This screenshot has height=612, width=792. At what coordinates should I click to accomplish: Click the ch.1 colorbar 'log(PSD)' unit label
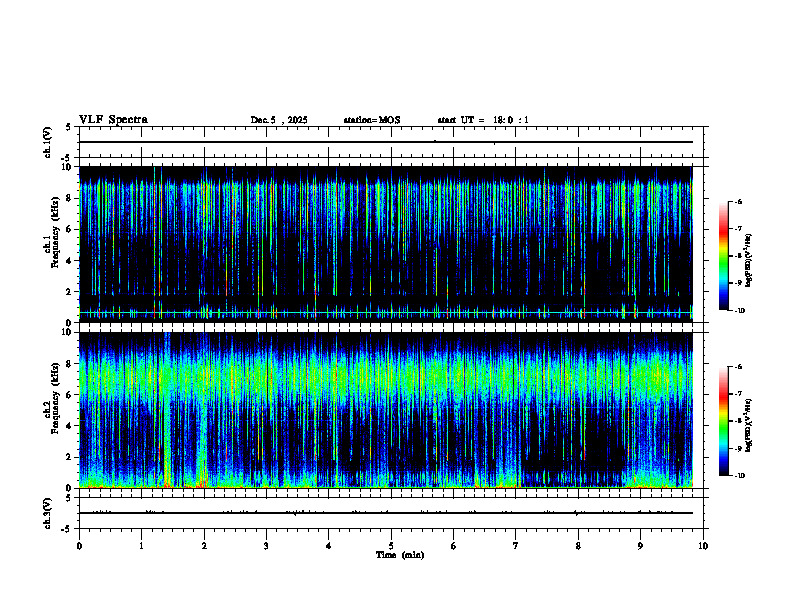749,260
